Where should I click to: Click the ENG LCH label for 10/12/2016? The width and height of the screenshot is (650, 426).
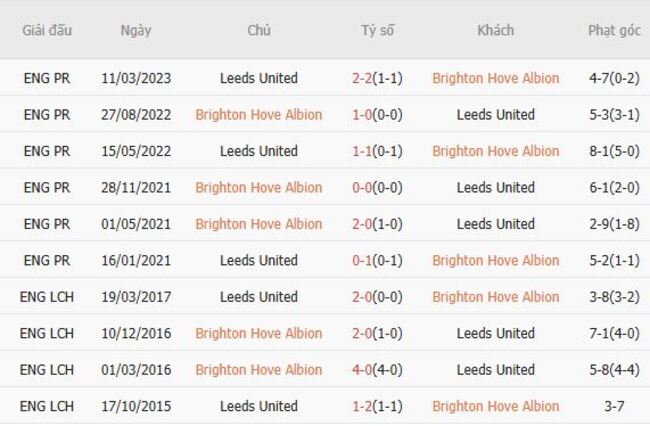click(47, 333)
